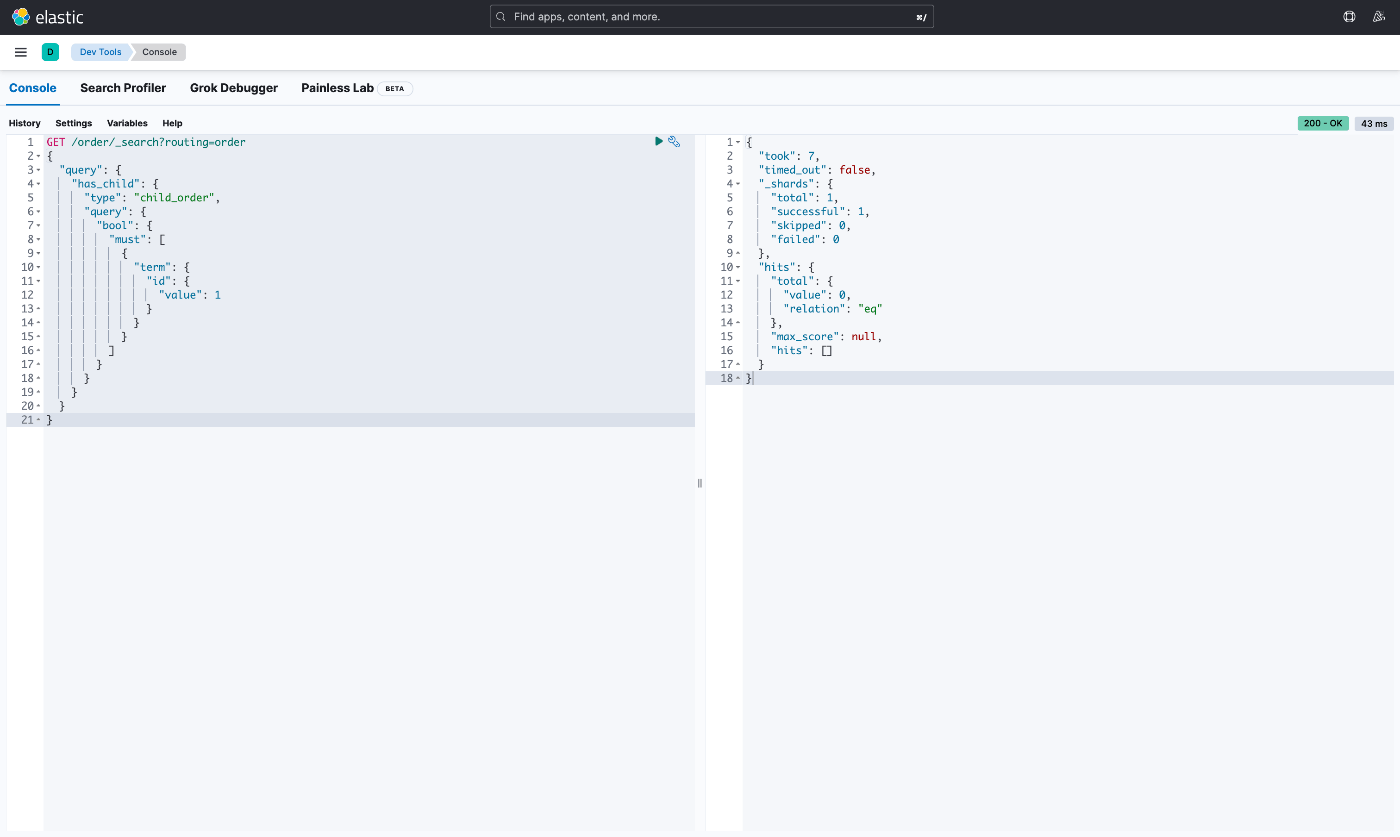1400x837 pixels.
Task: Switch to the Console tab
Action: (33, 88)
